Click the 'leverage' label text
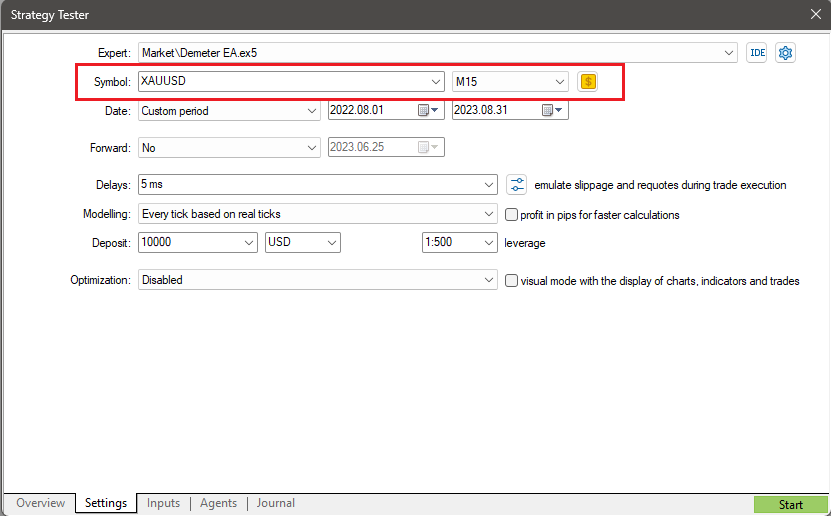Viewport: 831px width, 516px height. click(525, 243)
